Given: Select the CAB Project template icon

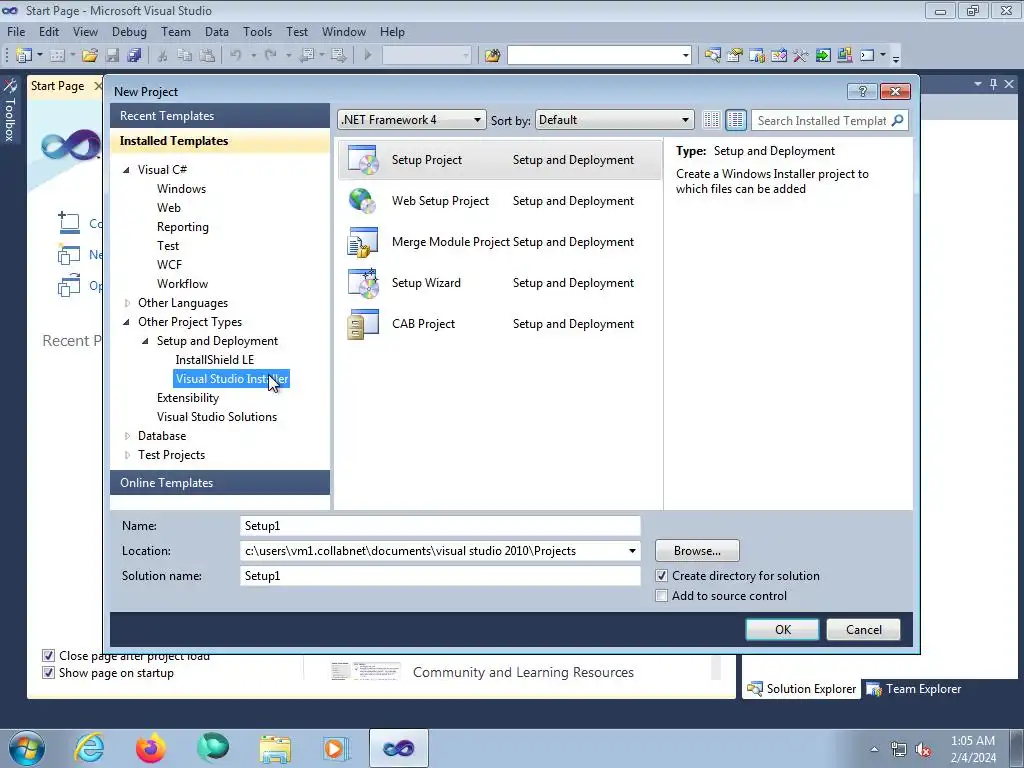Looking at the screenshot, I should pyautogui.click(x=363, y=325).
